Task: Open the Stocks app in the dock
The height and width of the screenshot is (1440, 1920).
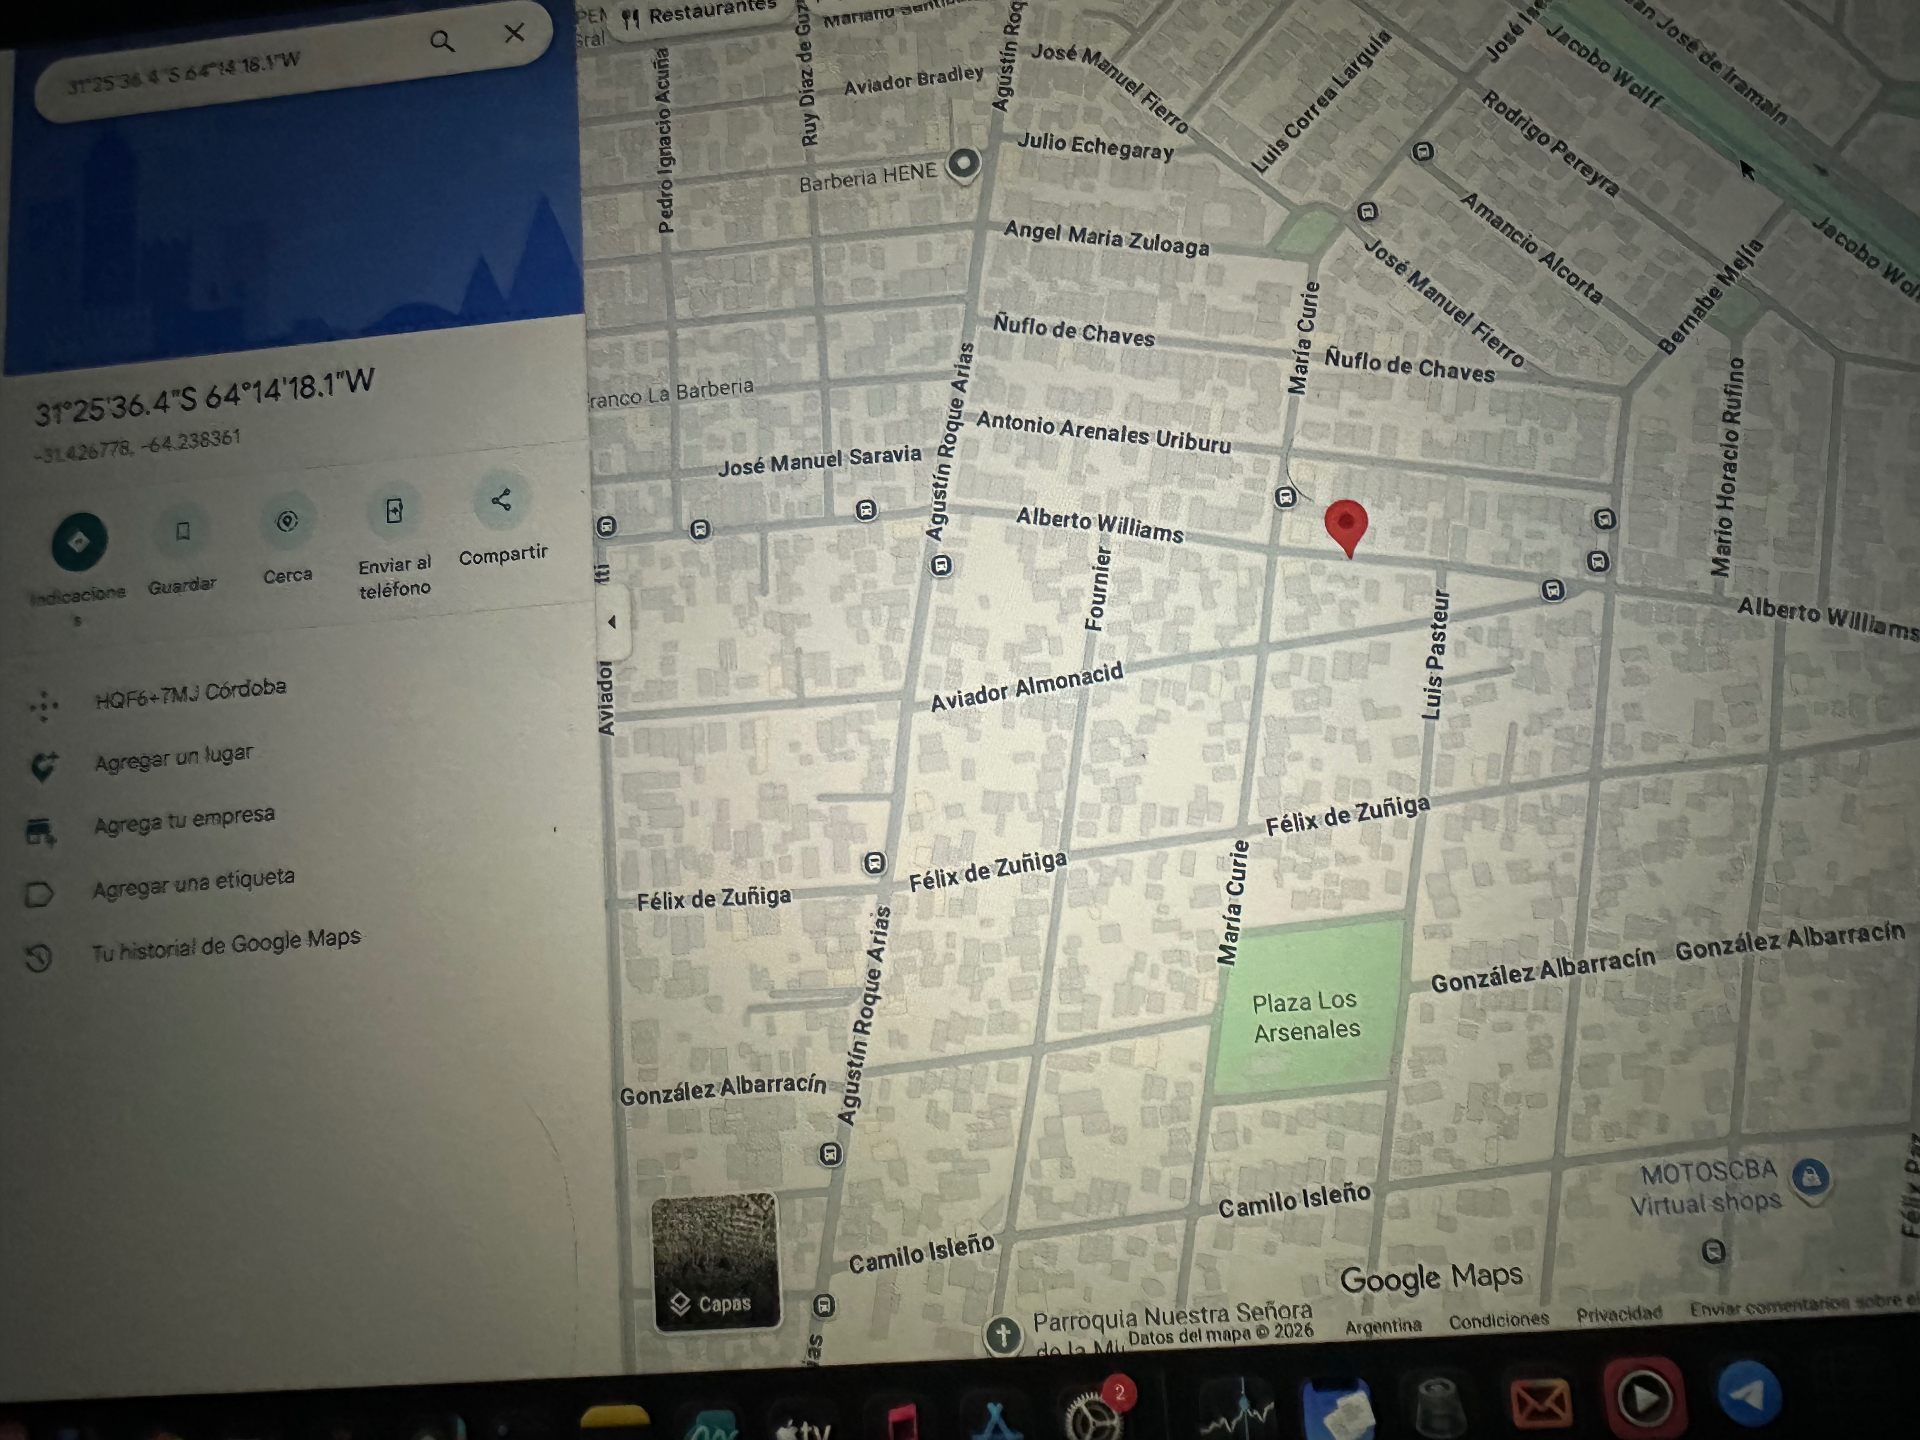Action: pyautogui.click(x=1238, y=1409)
